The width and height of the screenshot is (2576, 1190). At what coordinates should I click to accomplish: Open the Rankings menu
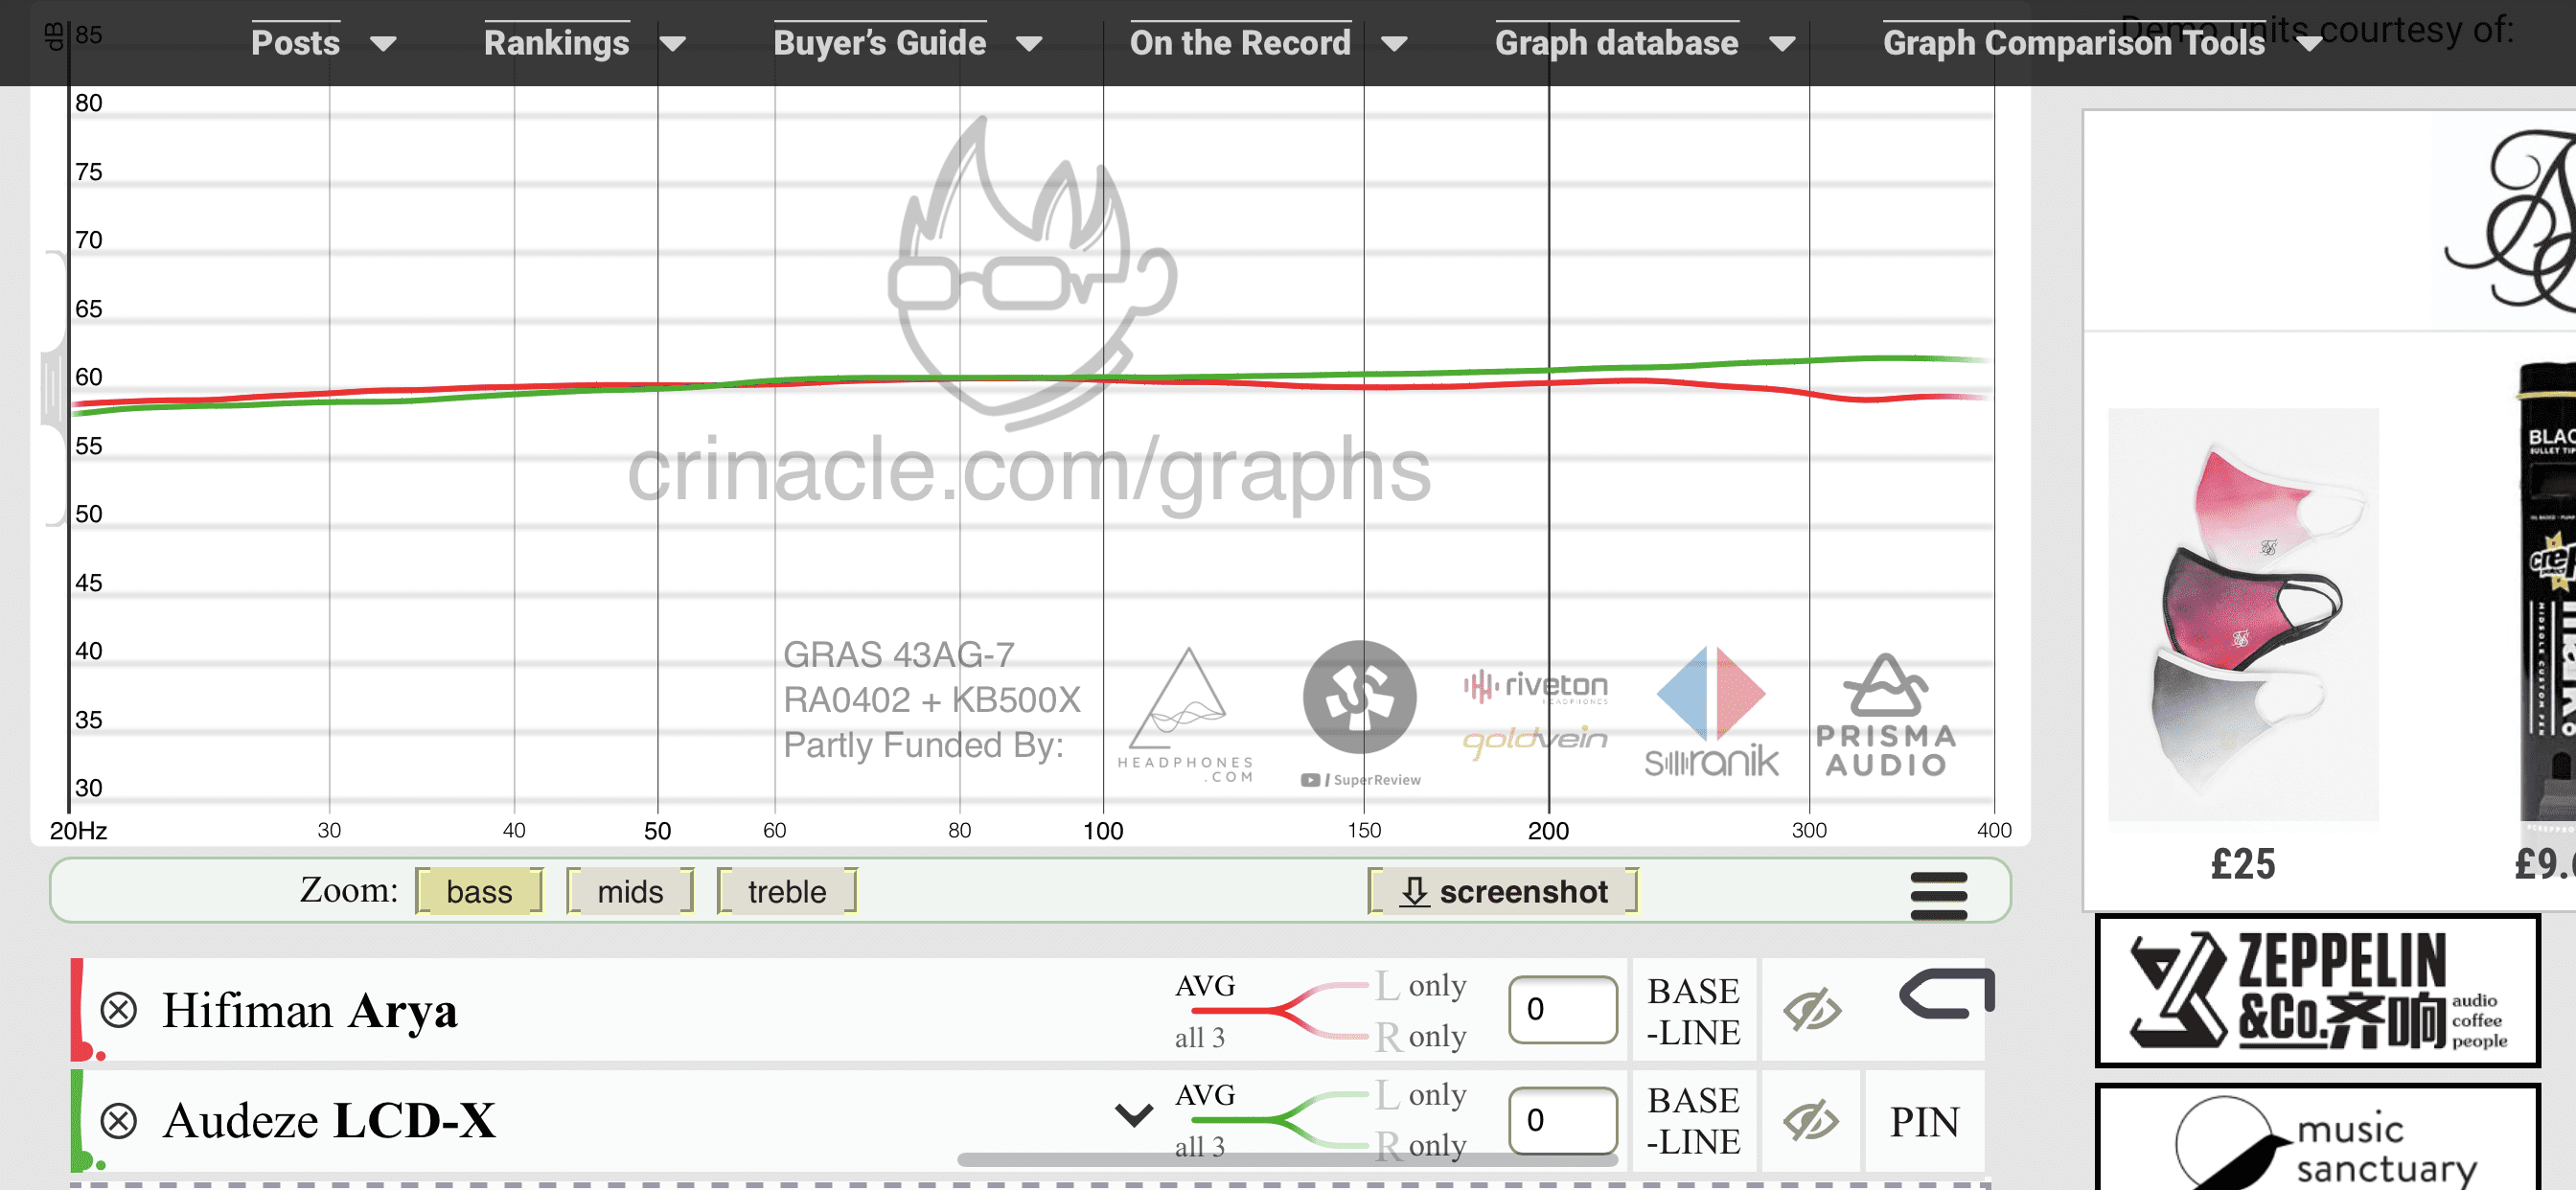point(556,43)
